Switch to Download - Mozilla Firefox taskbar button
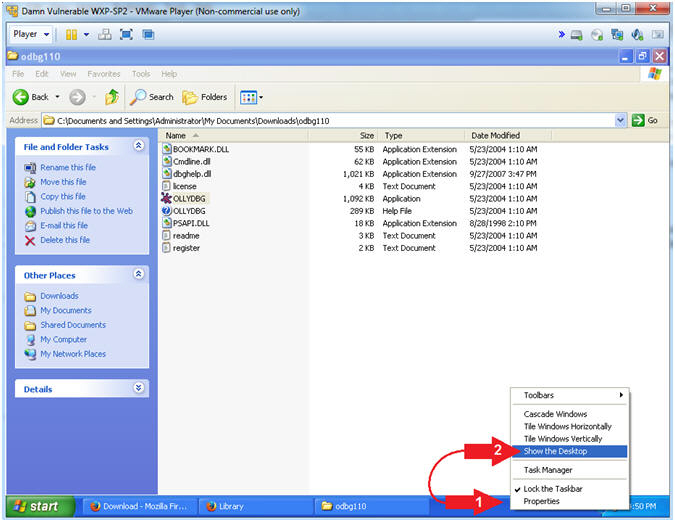675x522 pixels. (x=139, y=507)
